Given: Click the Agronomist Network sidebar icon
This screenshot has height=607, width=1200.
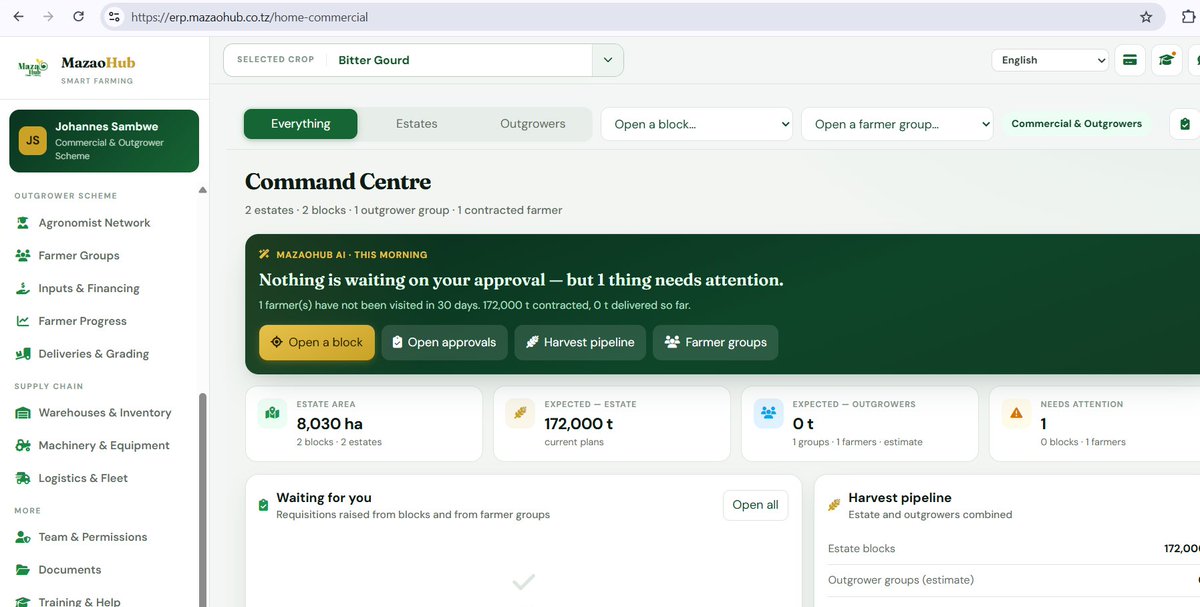Looking at the screenshot, I should tap(23, 223).
